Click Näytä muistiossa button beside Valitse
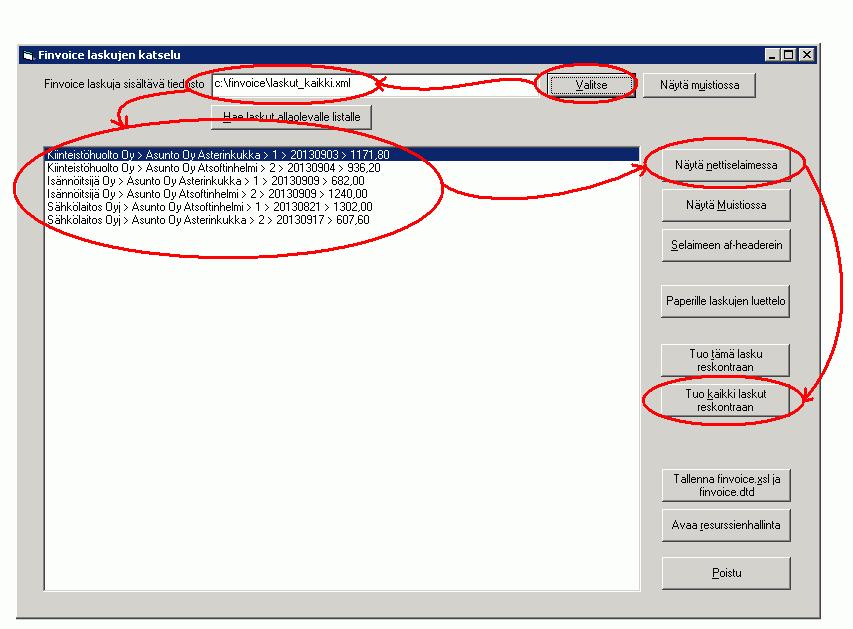Screen dimensions: 853x629 [699, 85]
